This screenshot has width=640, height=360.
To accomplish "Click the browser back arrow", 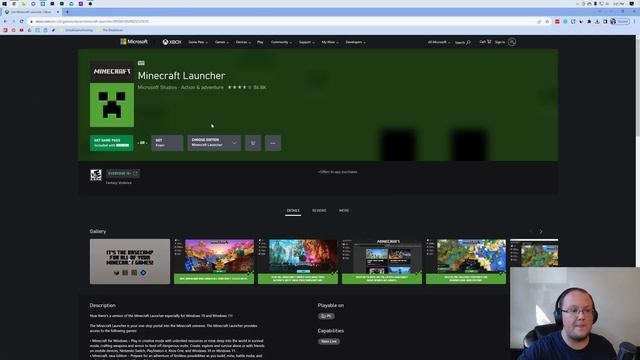I will [x=5, y=21].
